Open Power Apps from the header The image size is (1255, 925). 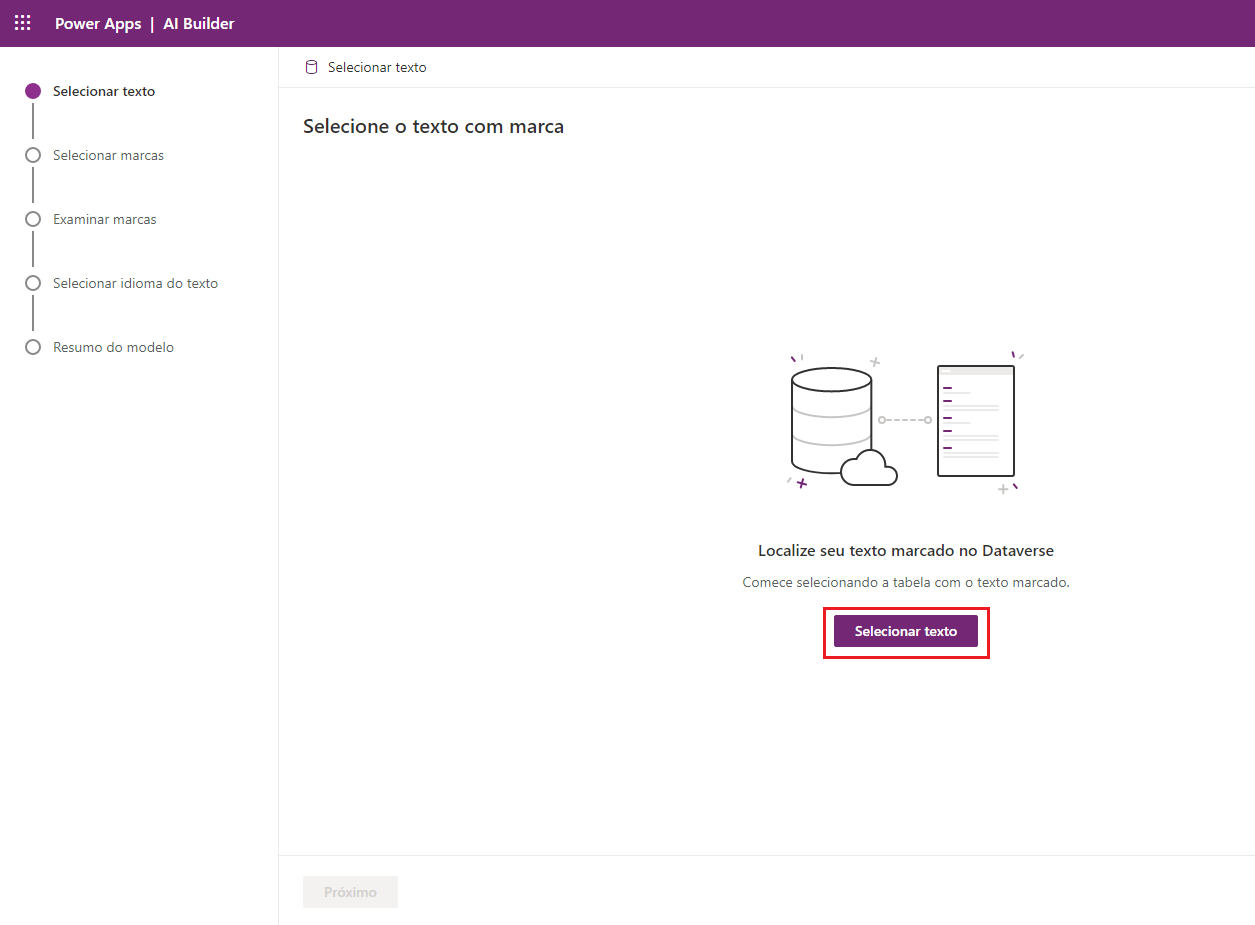(x=97, y=22)
